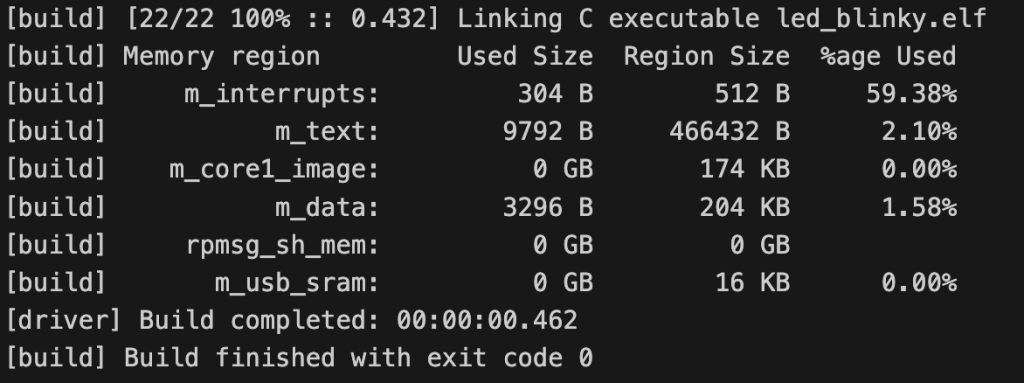Click the 'Used Size' column header
This screenshot has width=1024, height=383.
(x=525, y=57)
